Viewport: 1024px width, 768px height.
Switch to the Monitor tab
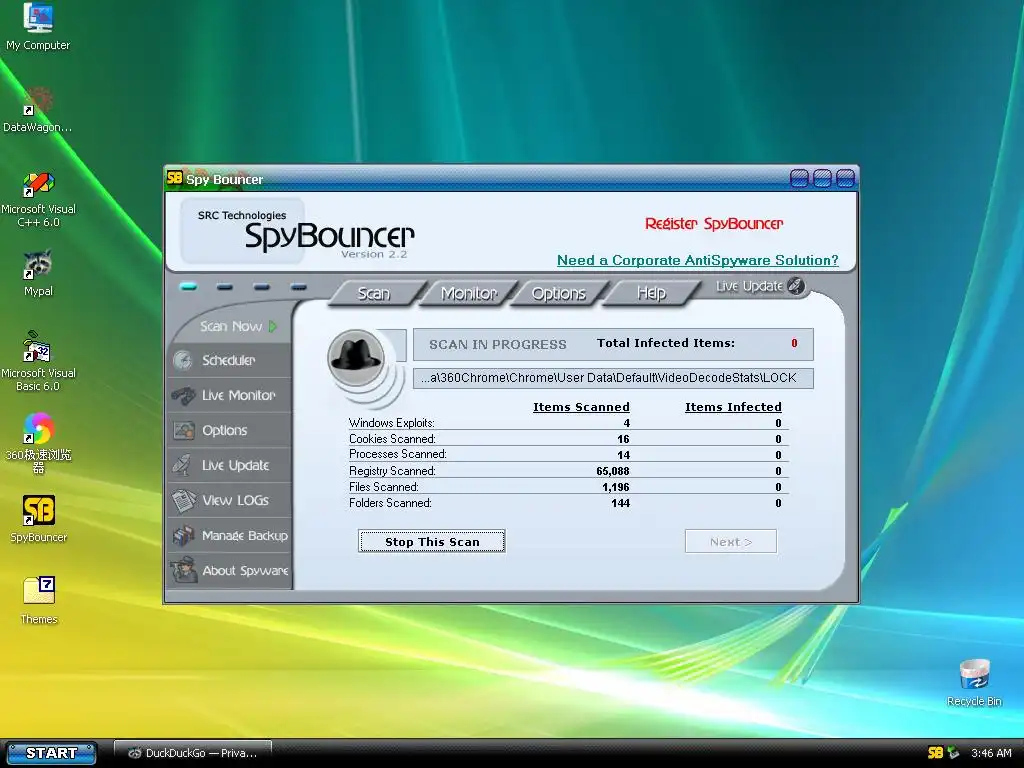[x=468, y=293]
